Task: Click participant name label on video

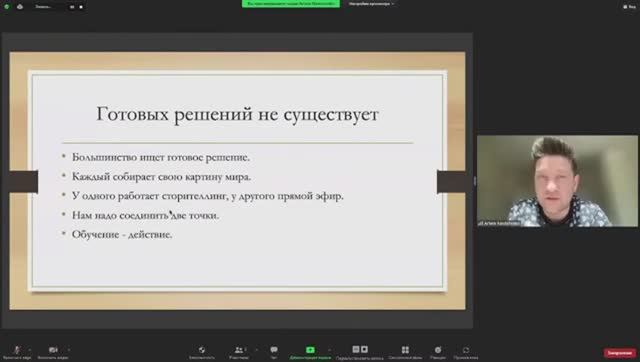Action: tap(499, 223)
